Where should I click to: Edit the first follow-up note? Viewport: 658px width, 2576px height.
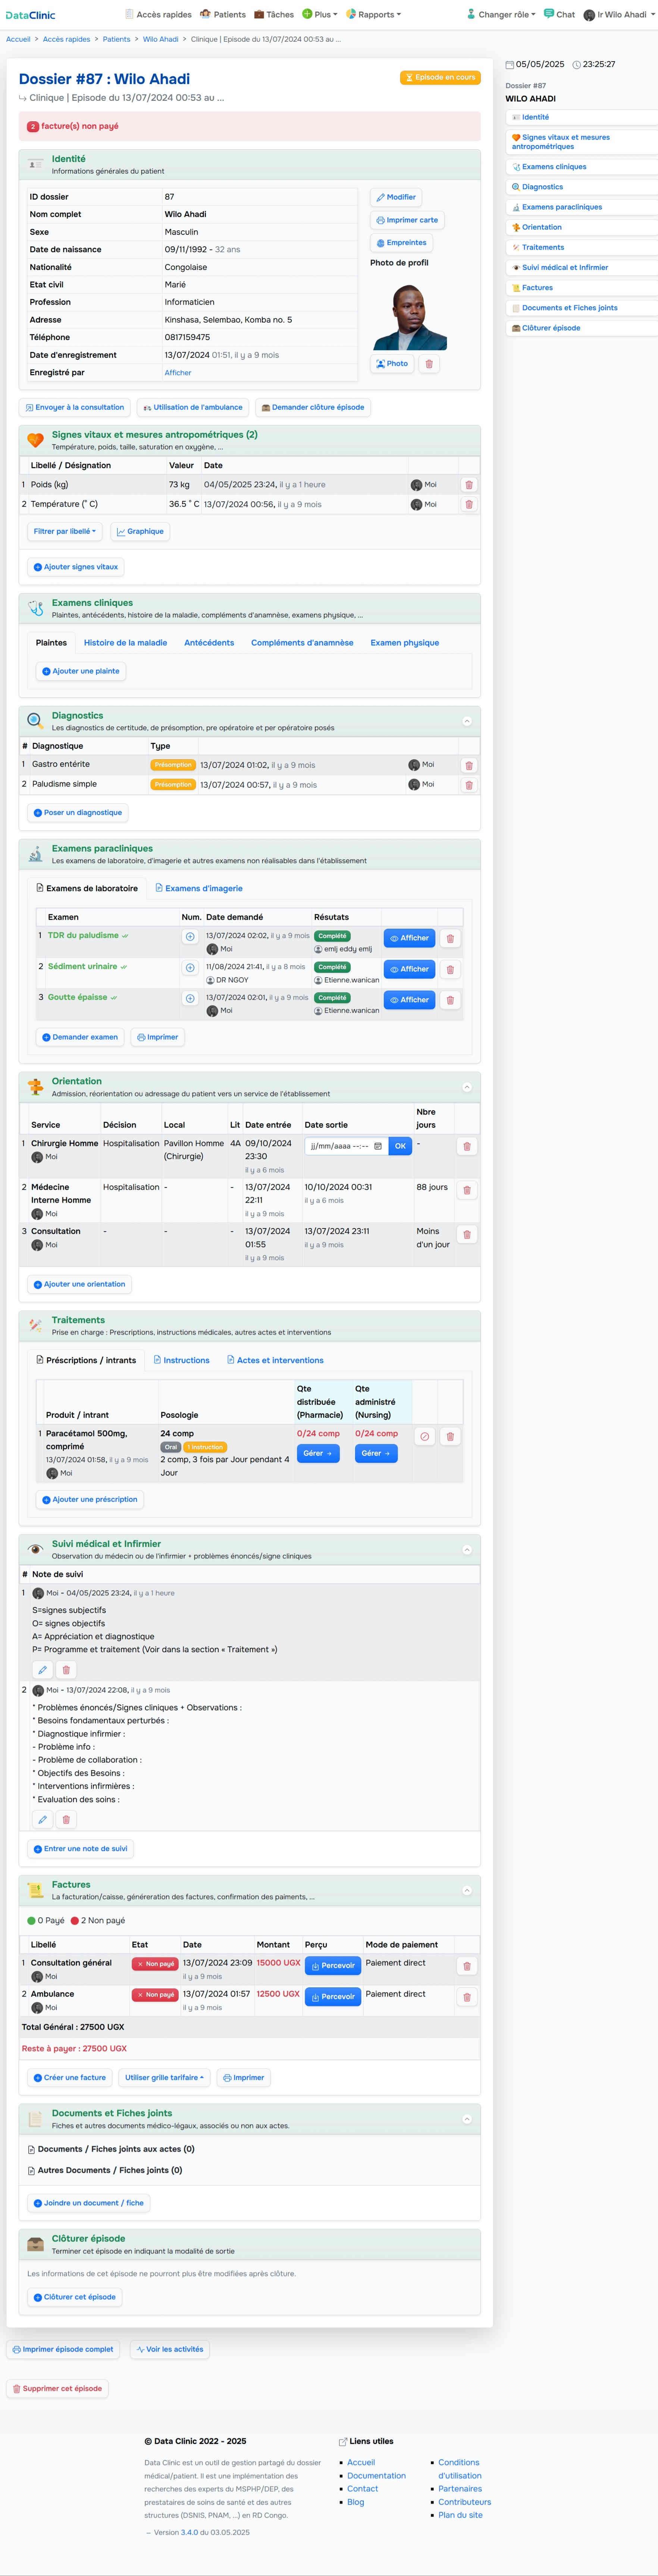coord(42,1670)
